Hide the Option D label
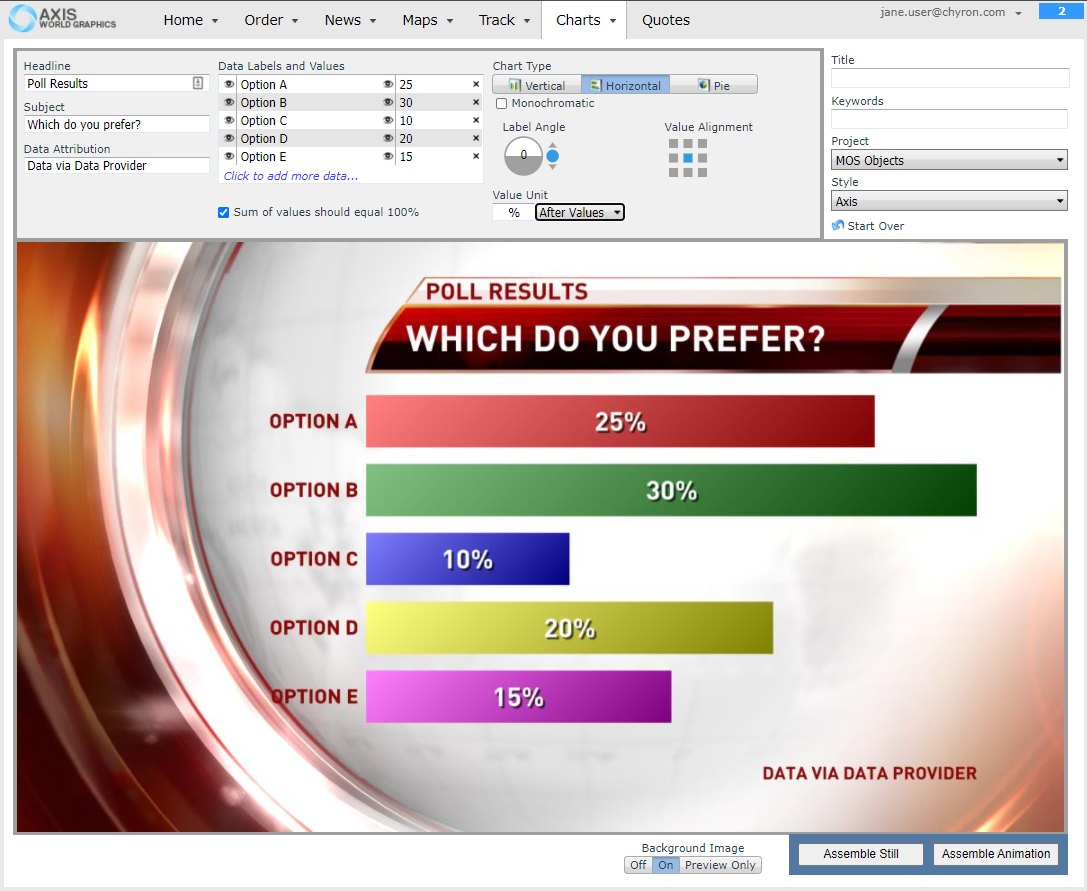This screenshot has height=891, width=1087. (229, 138)
